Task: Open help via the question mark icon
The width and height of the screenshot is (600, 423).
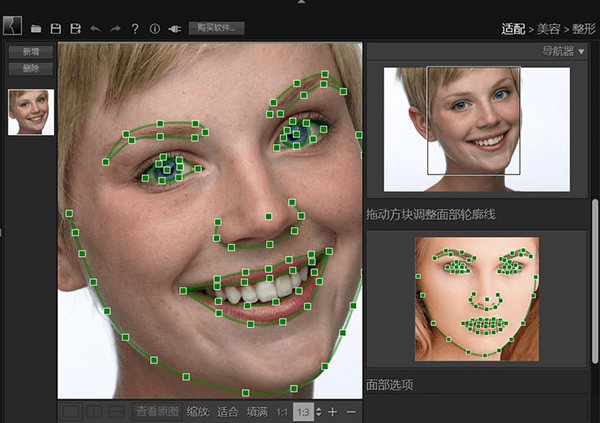Action: coord(135,29)
